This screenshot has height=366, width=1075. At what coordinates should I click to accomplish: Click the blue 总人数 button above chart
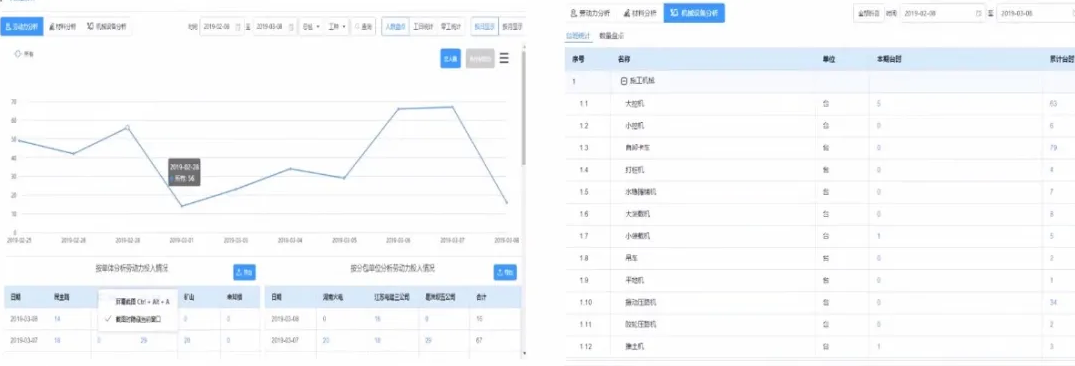(450, 59)
